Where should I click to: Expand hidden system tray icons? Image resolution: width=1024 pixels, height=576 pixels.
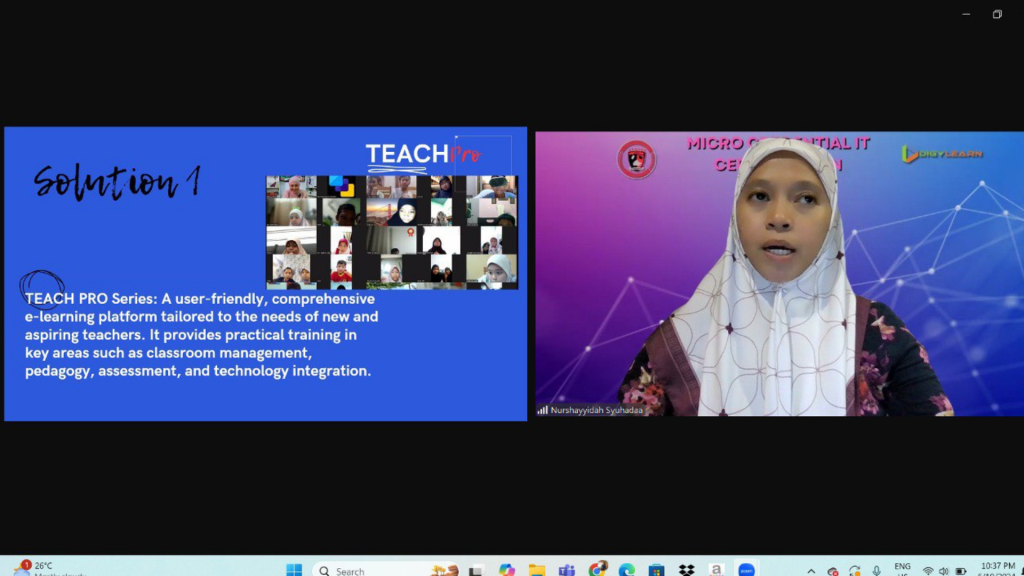pyautogui.click(x=811, y=571)
